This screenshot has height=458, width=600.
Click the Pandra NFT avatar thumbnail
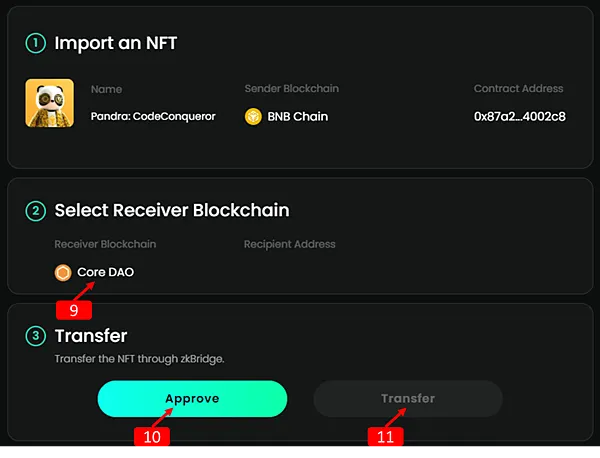click(x=50, y=104)
